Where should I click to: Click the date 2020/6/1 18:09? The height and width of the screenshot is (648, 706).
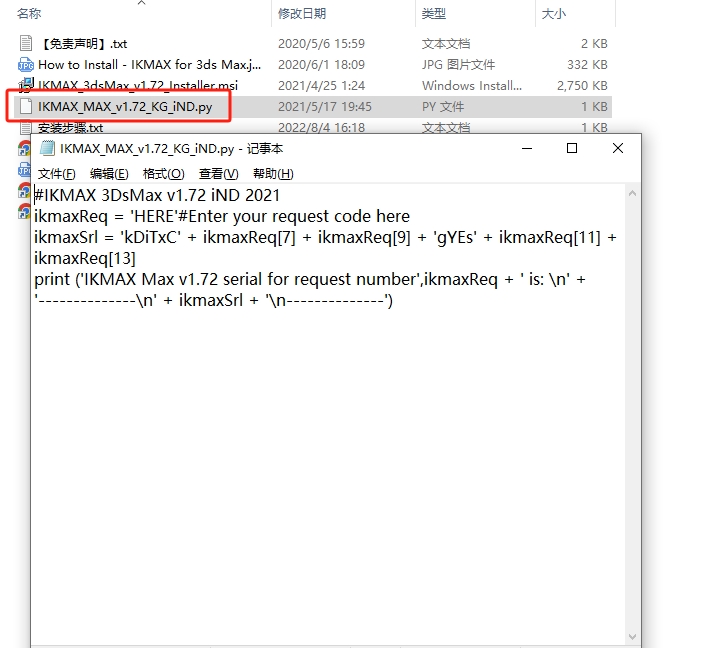pyautogui.click(x=321, y=64)
